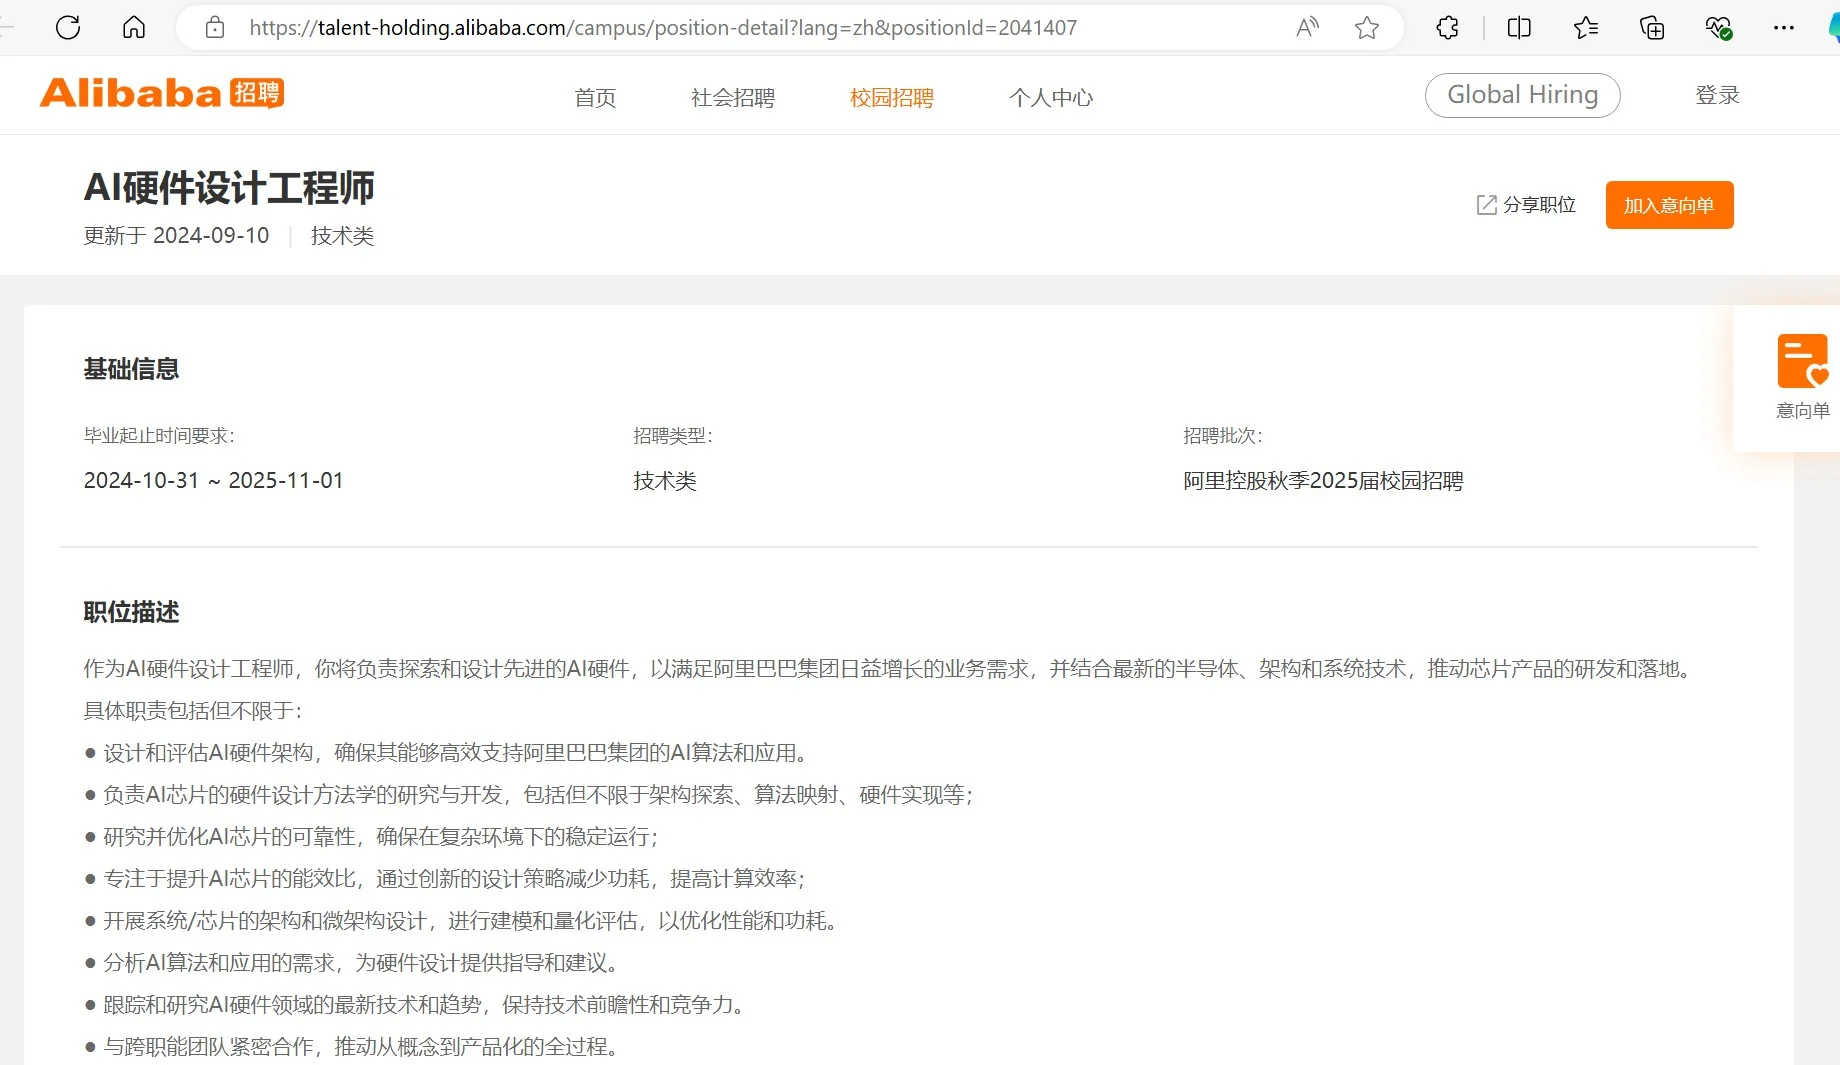Click the date range 2024-10-31 ~ 2025-11-01
Image resolution: width=1840 pixels, height=1065 pixels.
(213, 481)
